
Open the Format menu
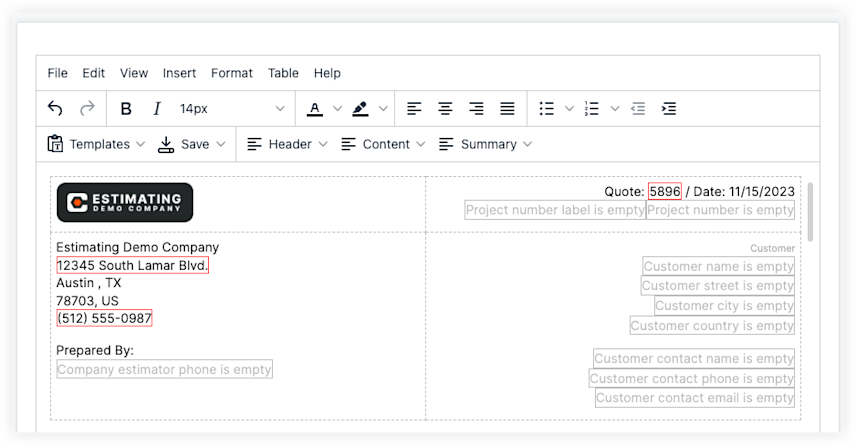(x=231, y=73)
